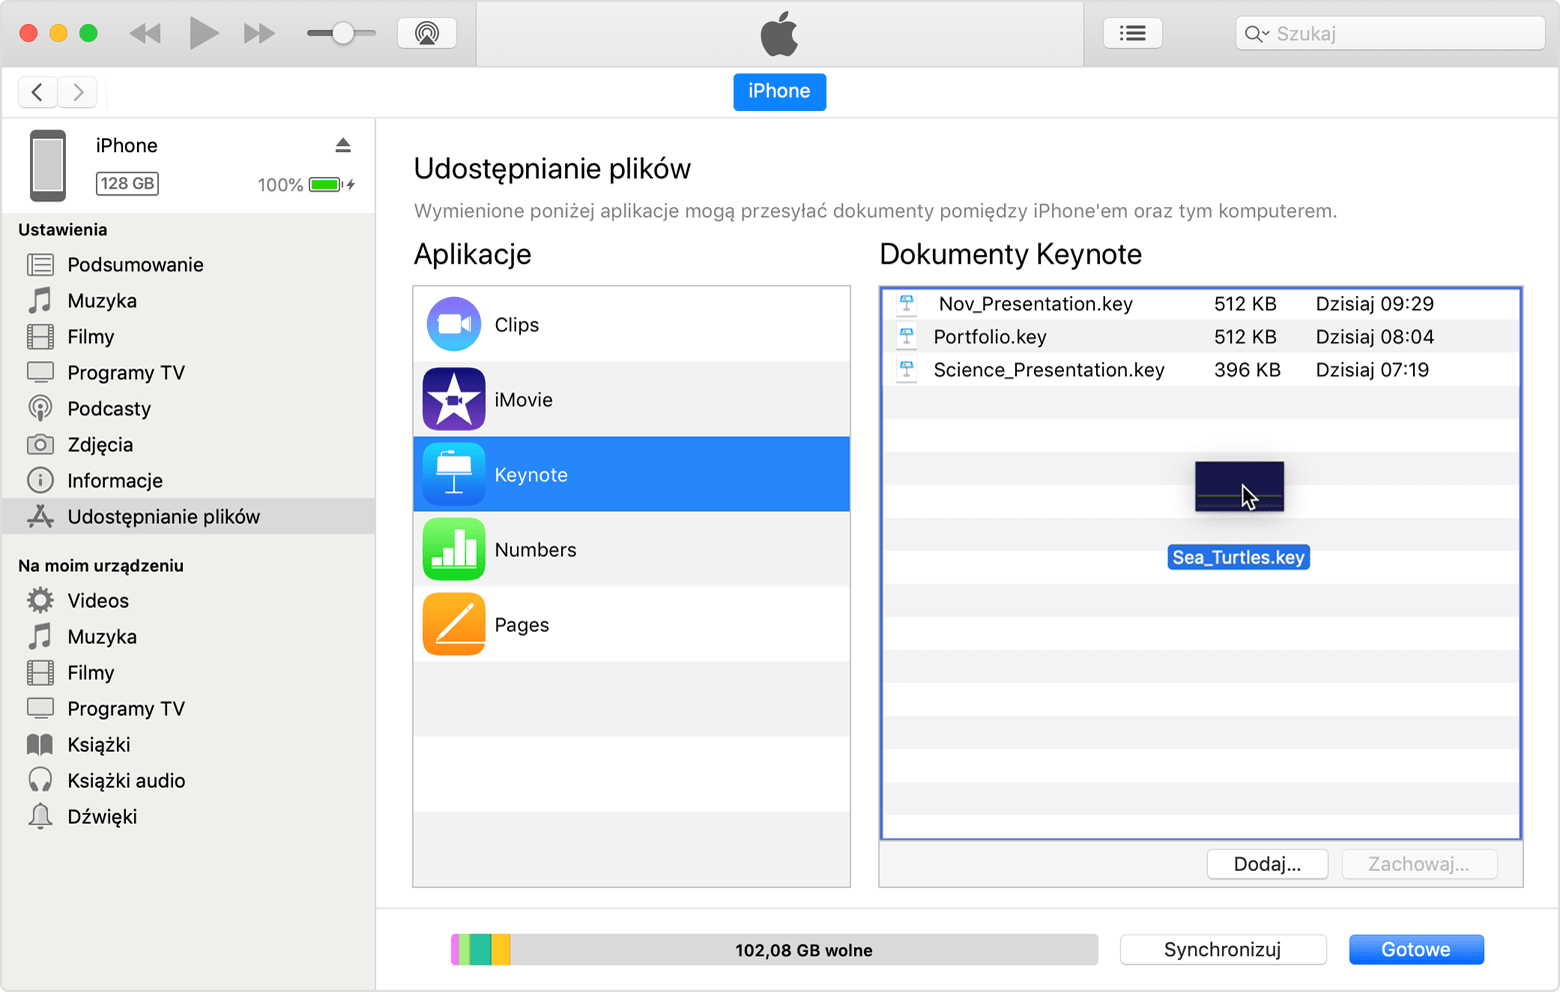Select Nov_Presentation.key document

click(1201, 304)
